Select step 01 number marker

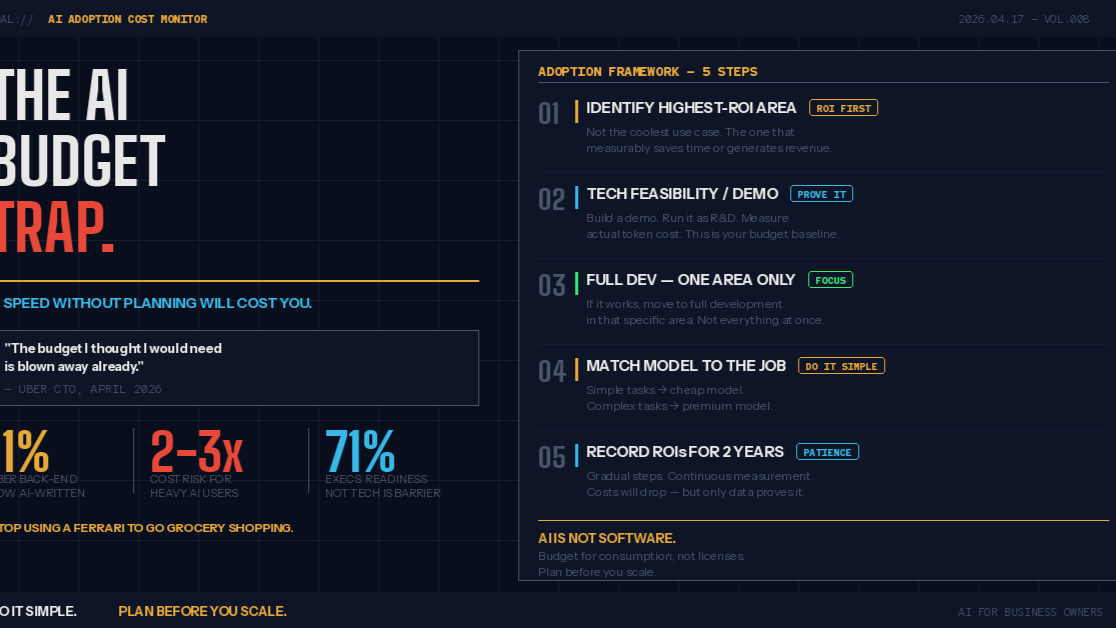pos(549,113)
